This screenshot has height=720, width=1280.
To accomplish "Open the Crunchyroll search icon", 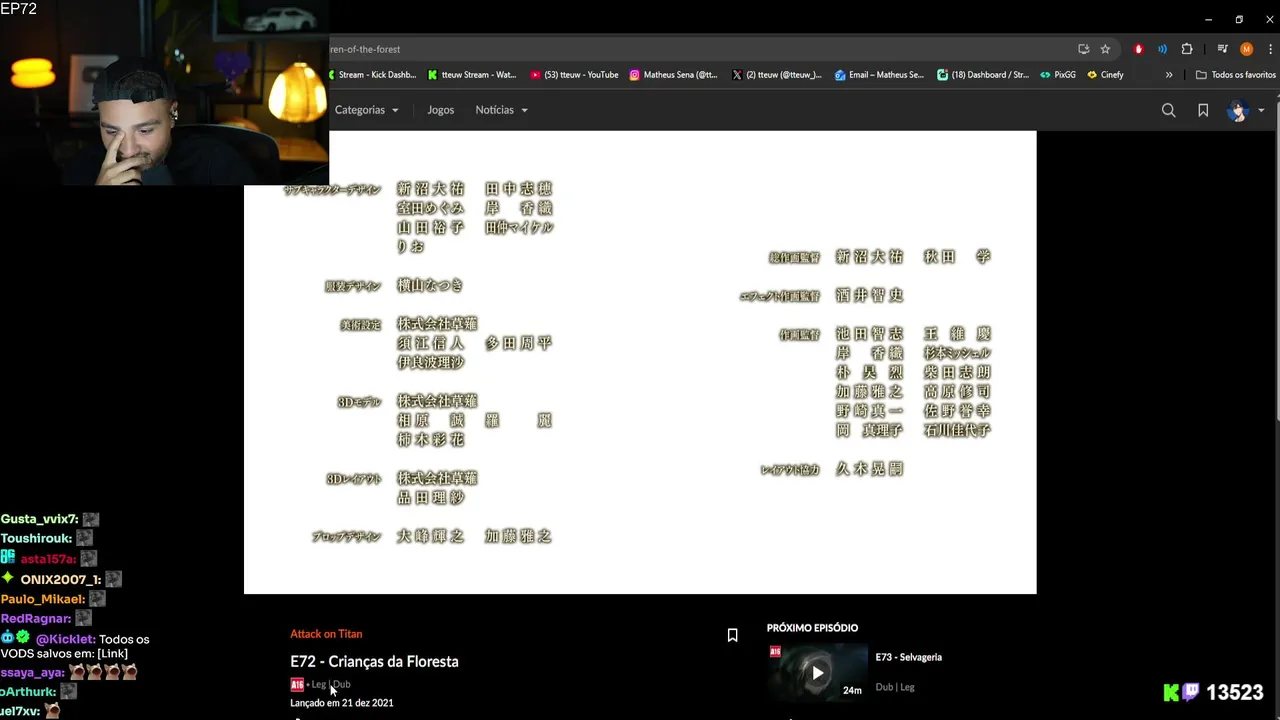I will [x=1168, y=110].
